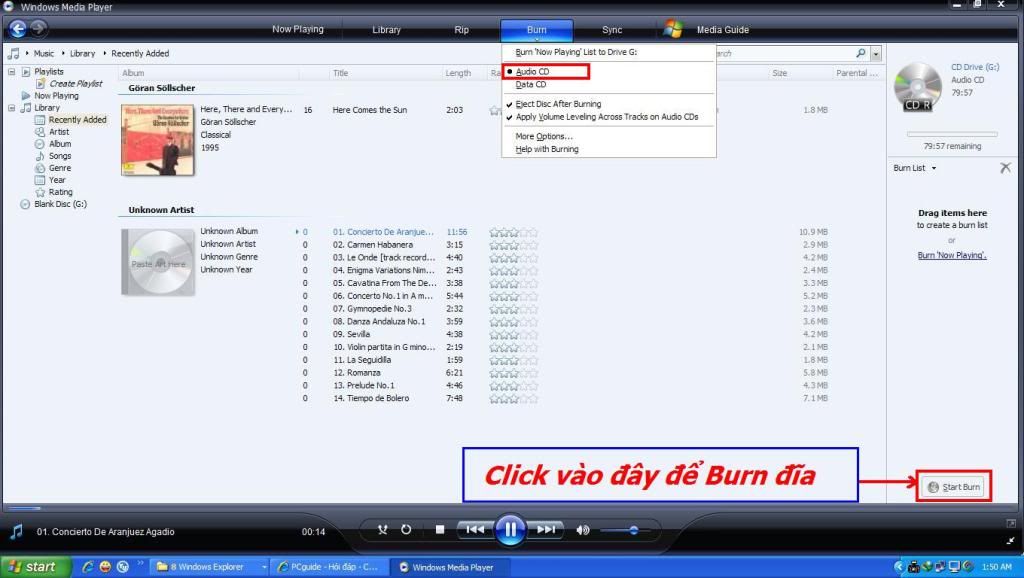Switch to the Rip tab
Viewport: 1024px width, 578px height.
[461, 30]
